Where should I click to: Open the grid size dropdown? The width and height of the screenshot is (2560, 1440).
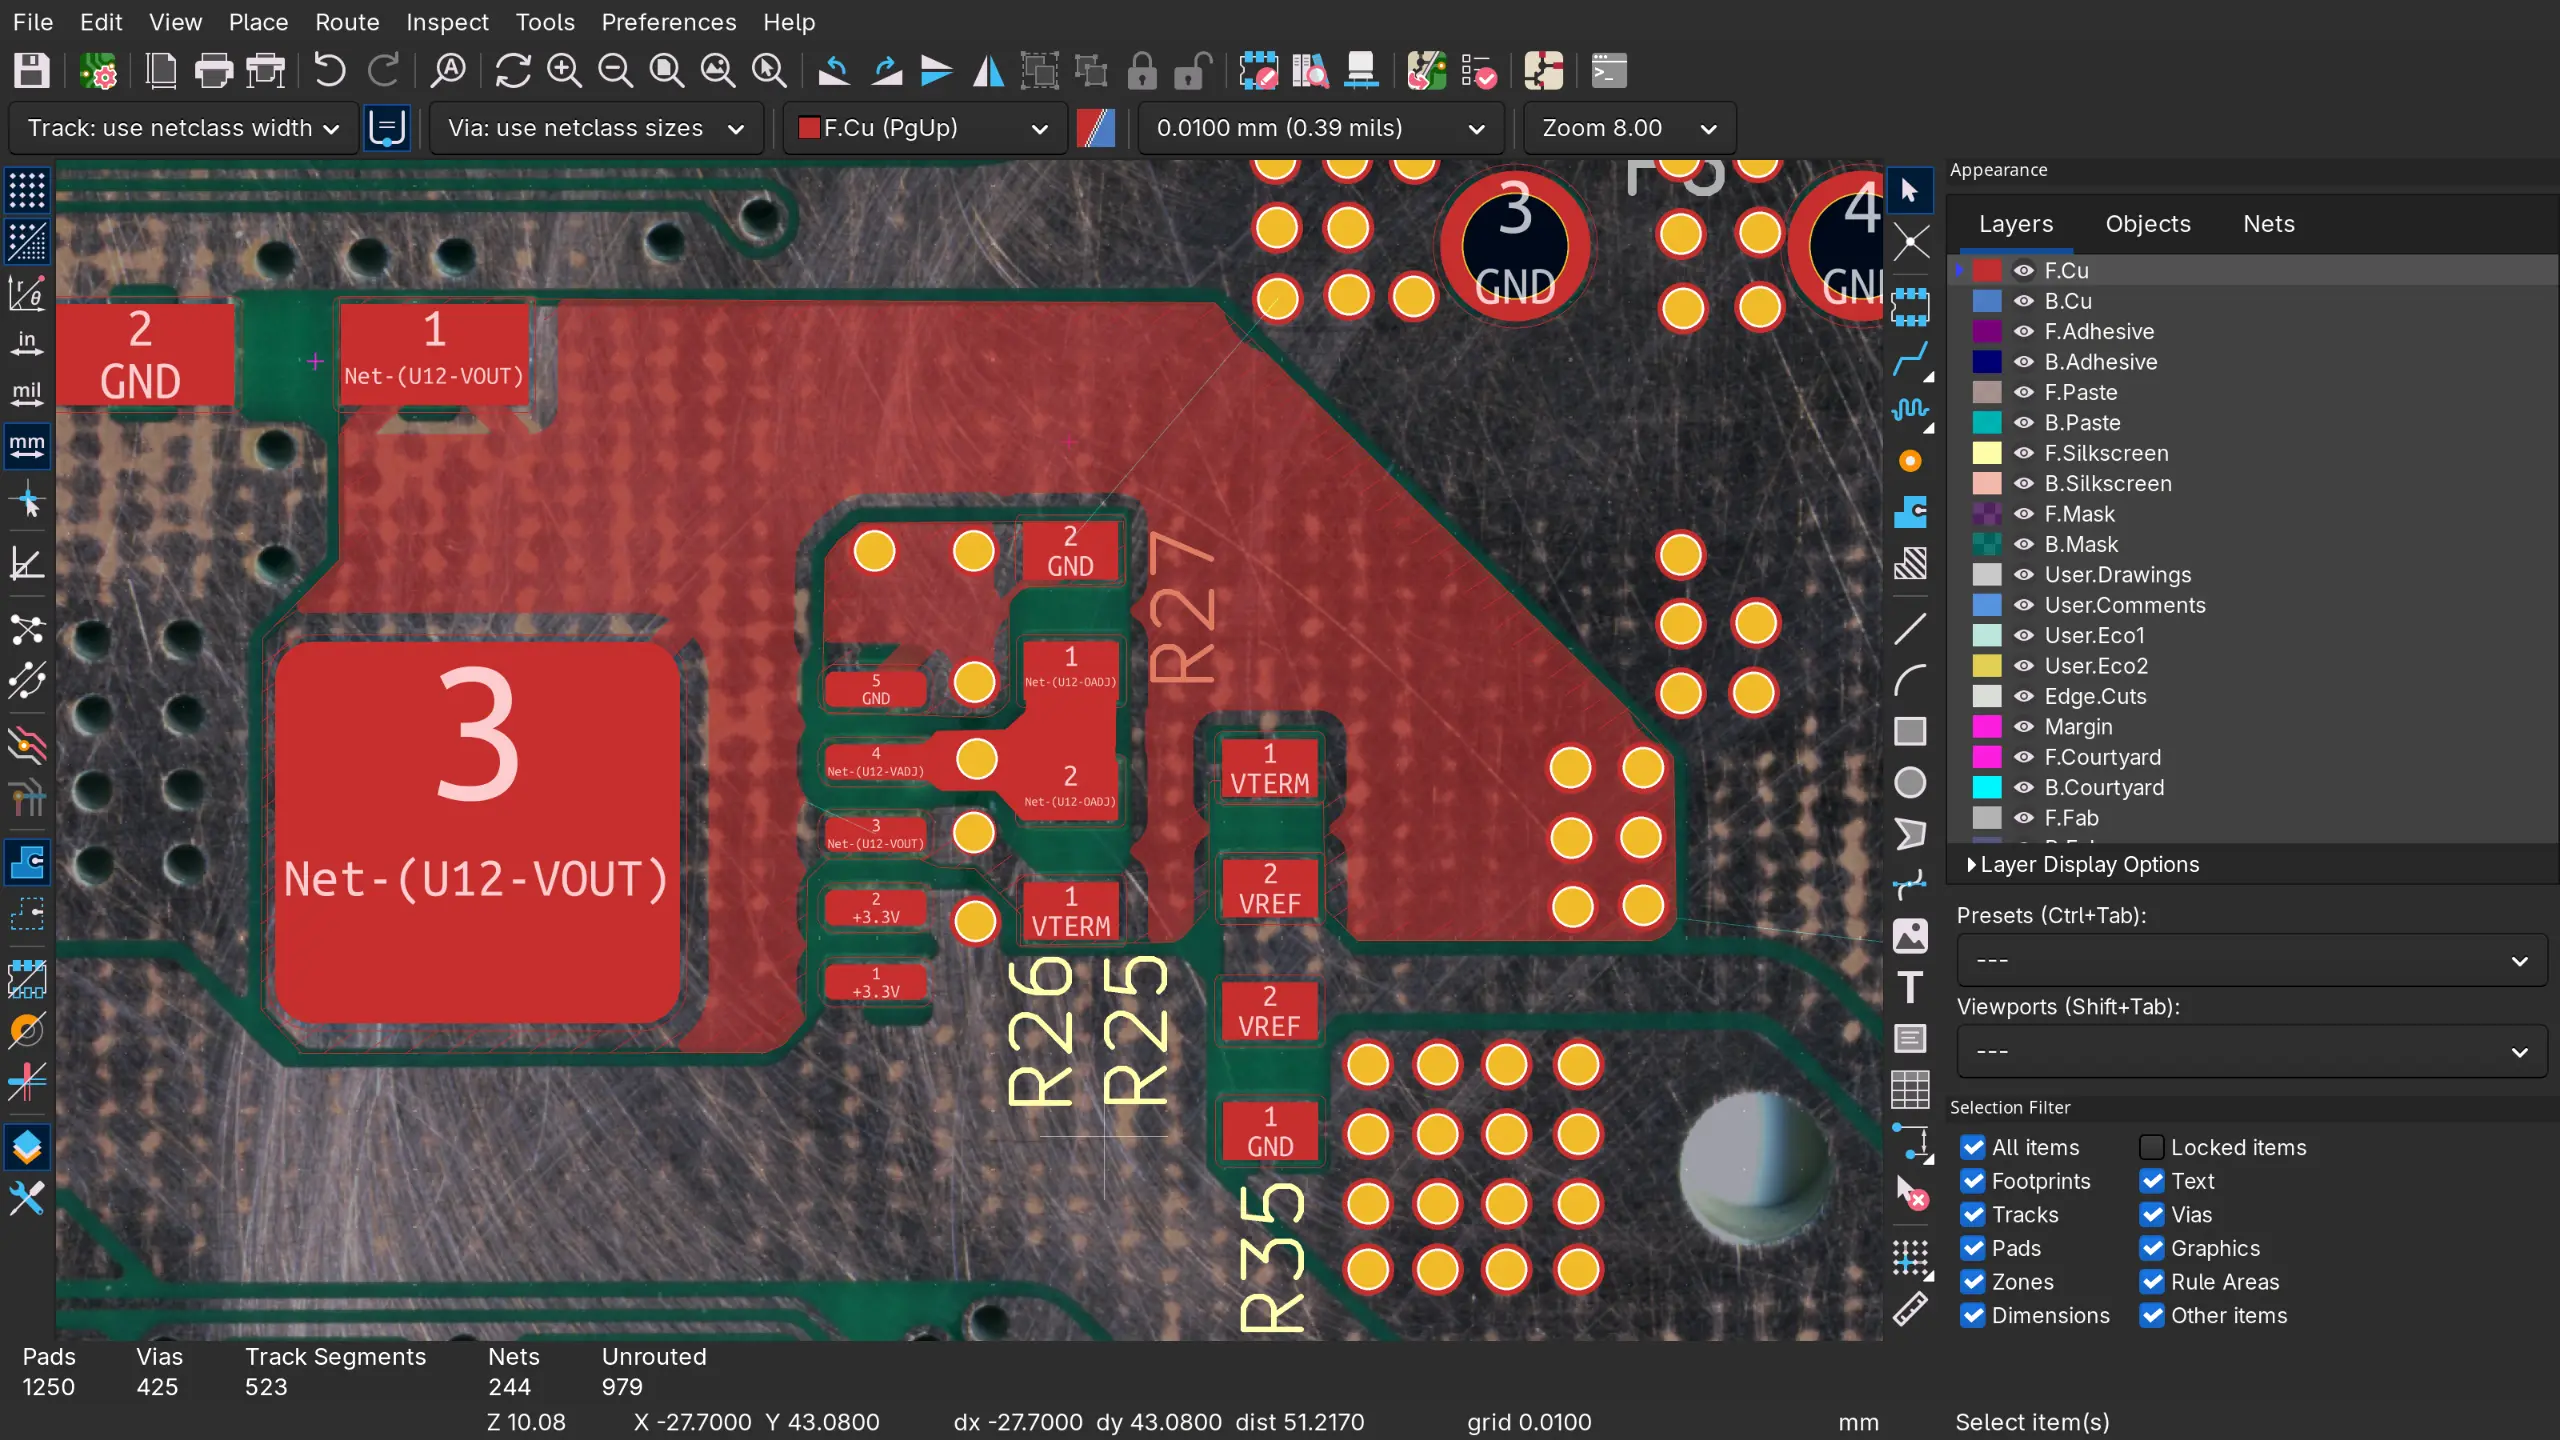pos(1320,128)
